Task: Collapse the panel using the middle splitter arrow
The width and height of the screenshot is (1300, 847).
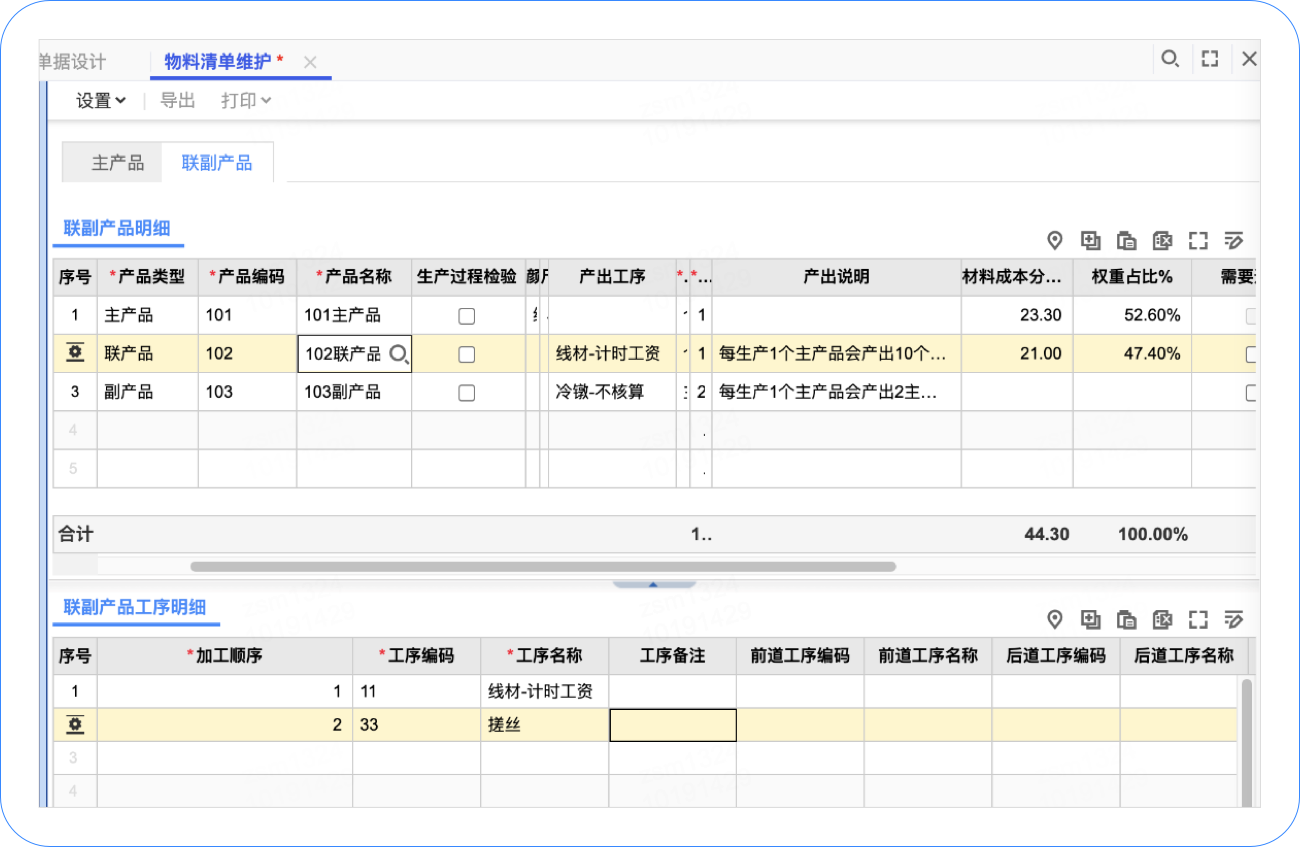Action: pos(652,584)
